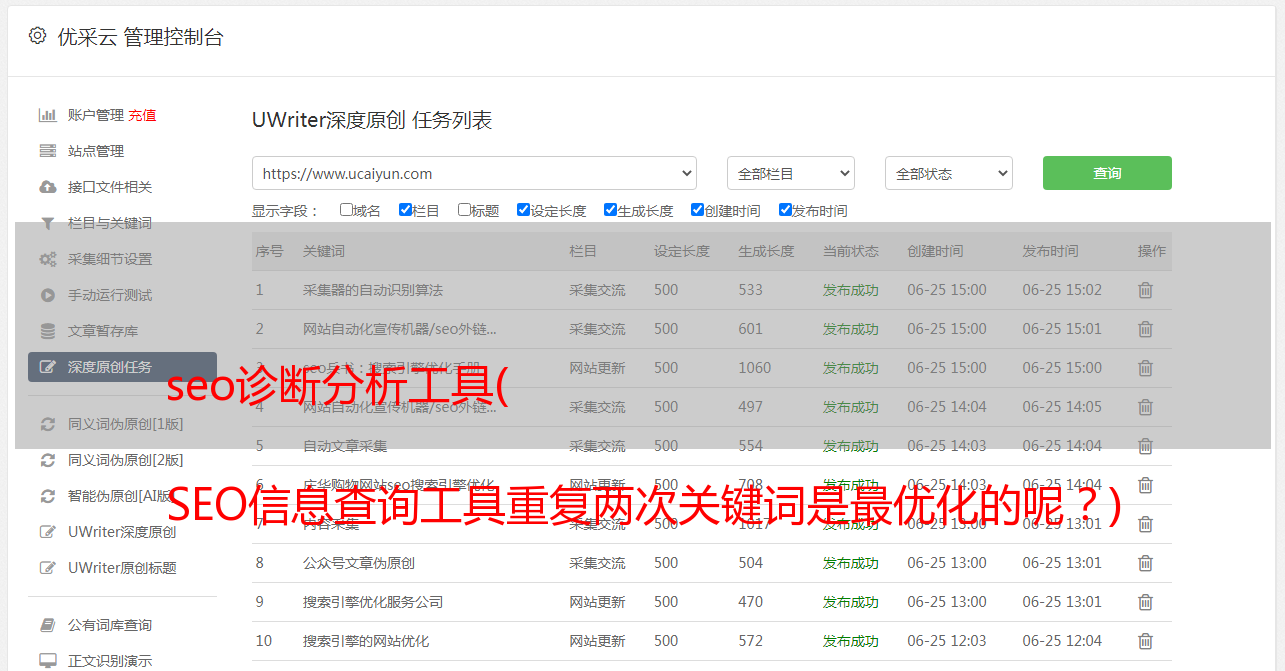
Task: Delete row 9 搜索引擎优化服务公司
Action: (1145, 602)
